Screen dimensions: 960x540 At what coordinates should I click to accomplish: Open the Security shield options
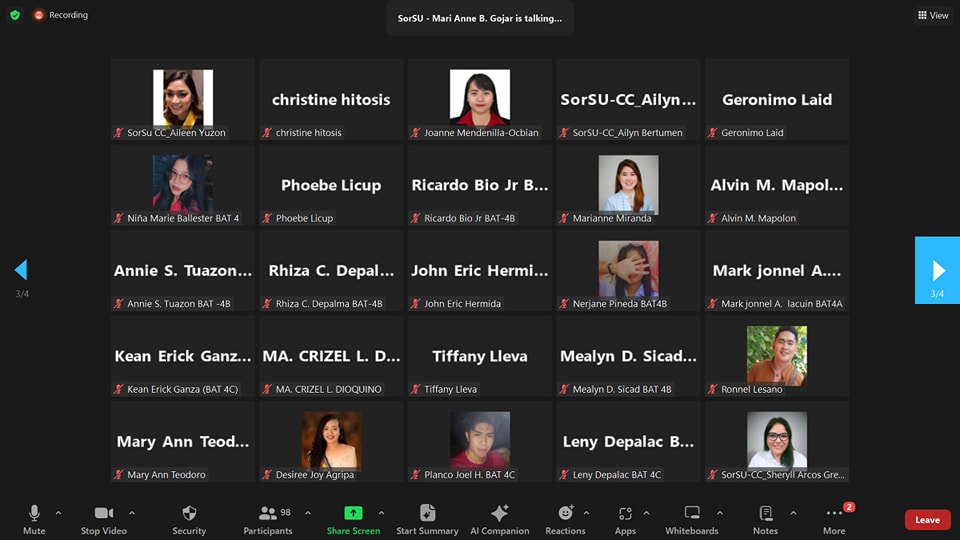point(189,518)
